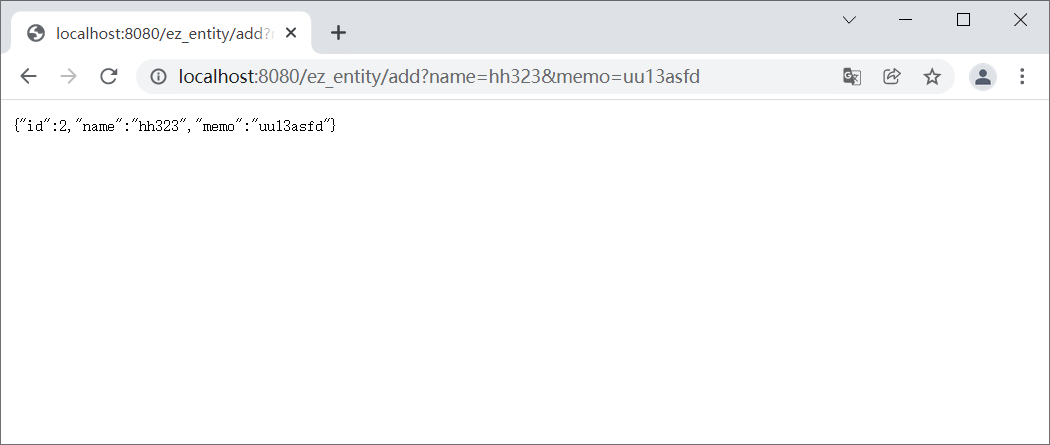Image resolution: width=1050 pixels, height=445 pixels.
Task: Share this page using the share icon
Action: (x=891, y=76)
